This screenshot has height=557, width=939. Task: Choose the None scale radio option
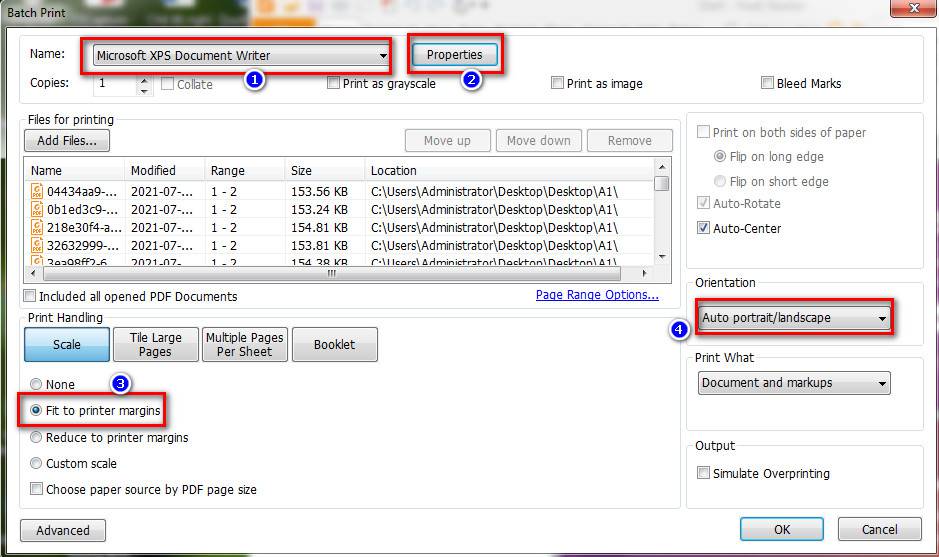click(36, 384)
